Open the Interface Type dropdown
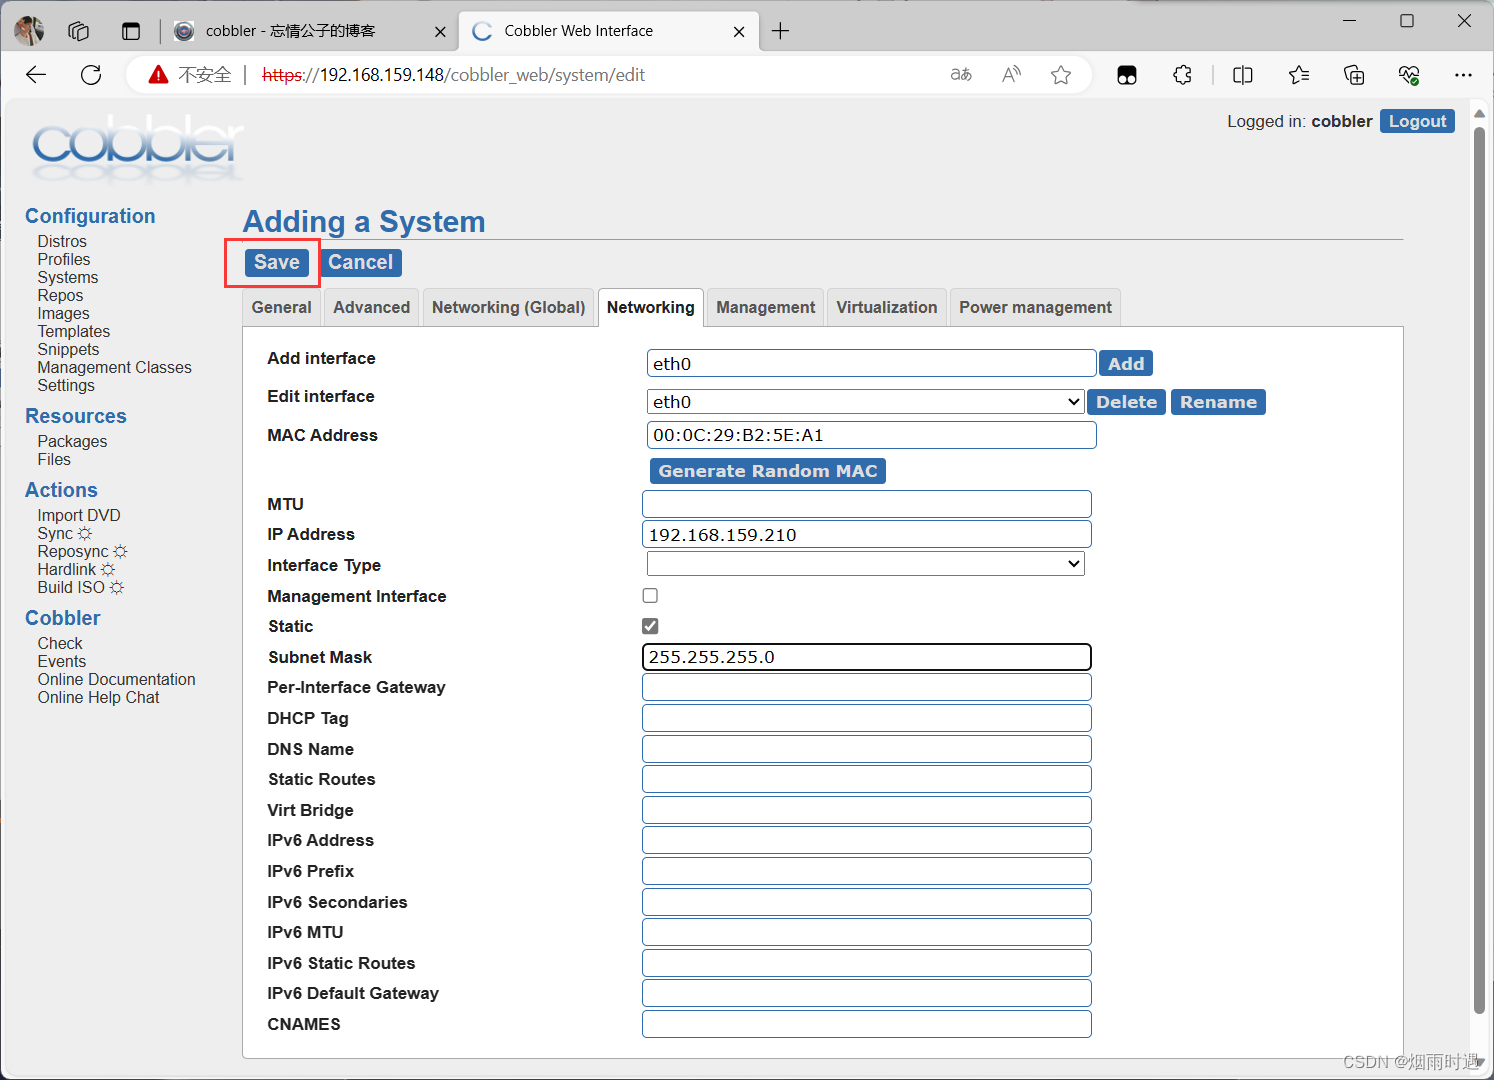 pyautogui.click(x=866, y=565)
